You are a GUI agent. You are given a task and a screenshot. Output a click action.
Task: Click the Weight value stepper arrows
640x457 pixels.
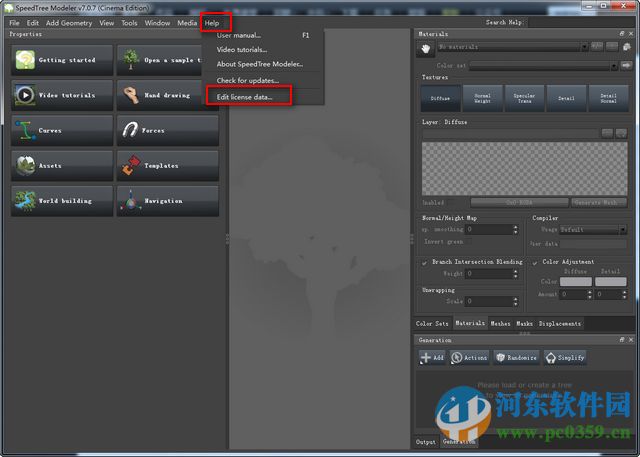tap(516, 274)
